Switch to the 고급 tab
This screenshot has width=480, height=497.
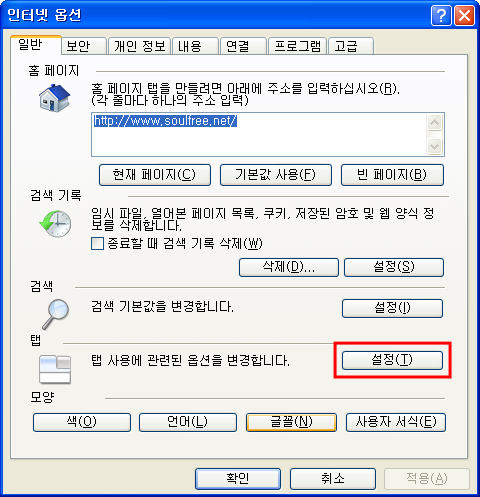pyautogui.click(x=351, y=46)
